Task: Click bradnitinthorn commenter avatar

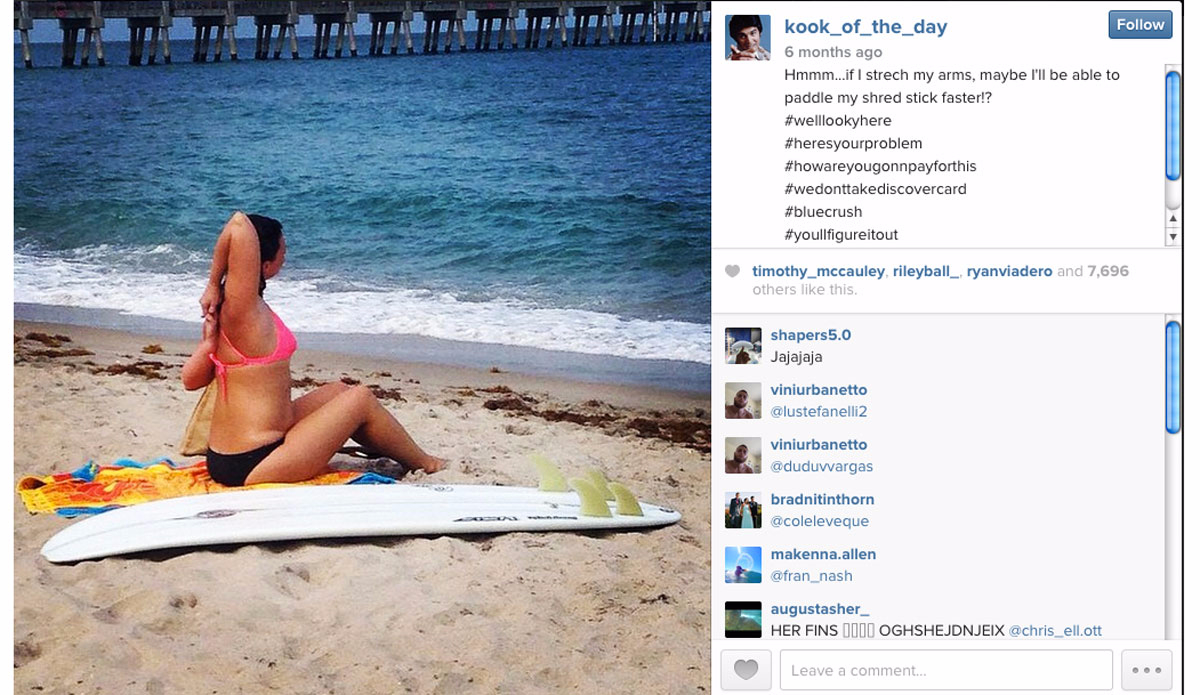Action: click(743, 510)
